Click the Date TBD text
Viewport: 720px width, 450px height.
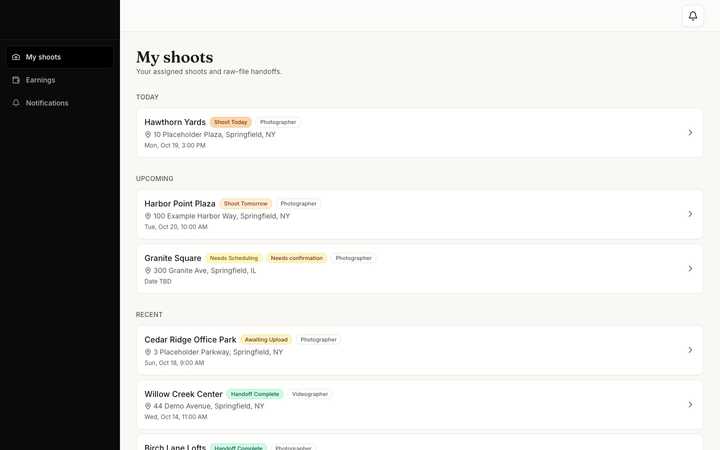click(x=158, y=281)
